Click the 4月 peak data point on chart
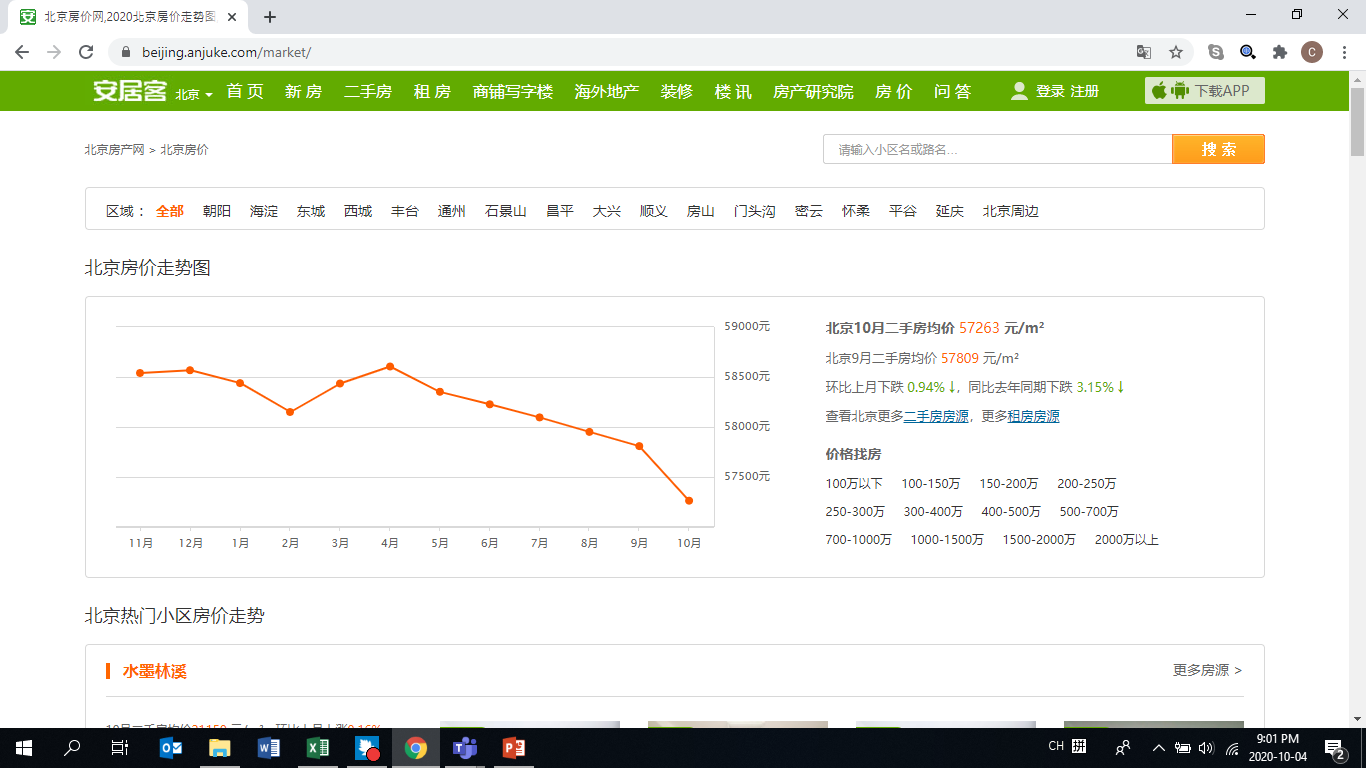The height and width of the screenshot is (768, 1366). point(390,366)
